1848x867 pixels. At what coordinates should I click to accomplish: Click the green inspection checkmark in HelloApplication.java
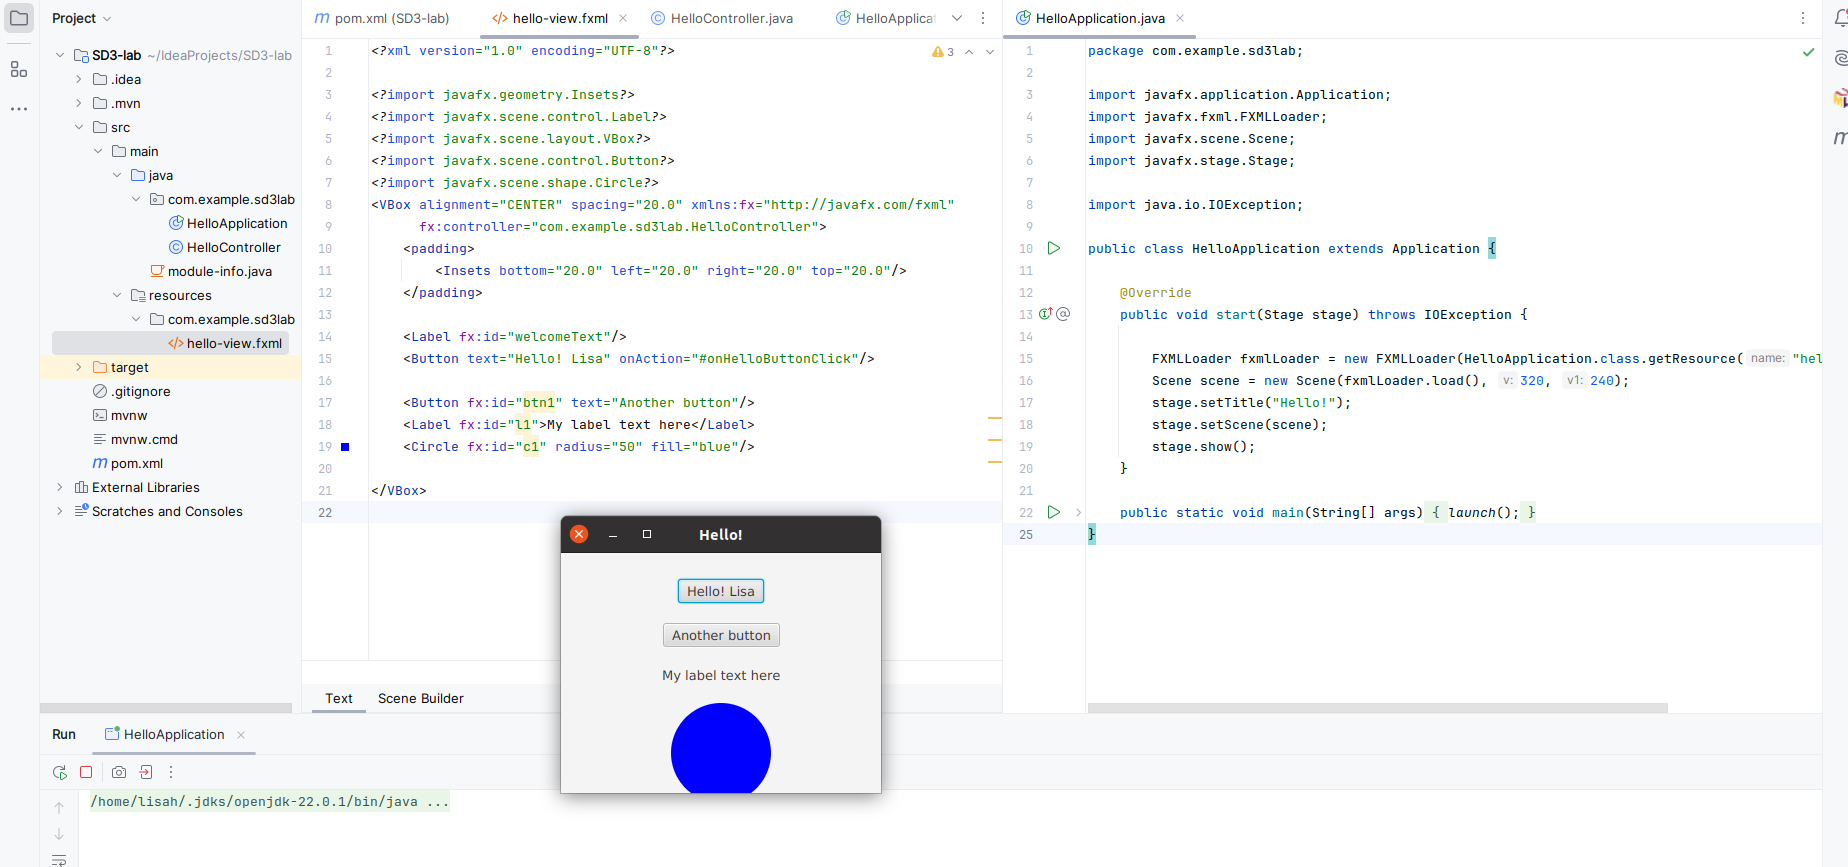[x=1808, y=51]
